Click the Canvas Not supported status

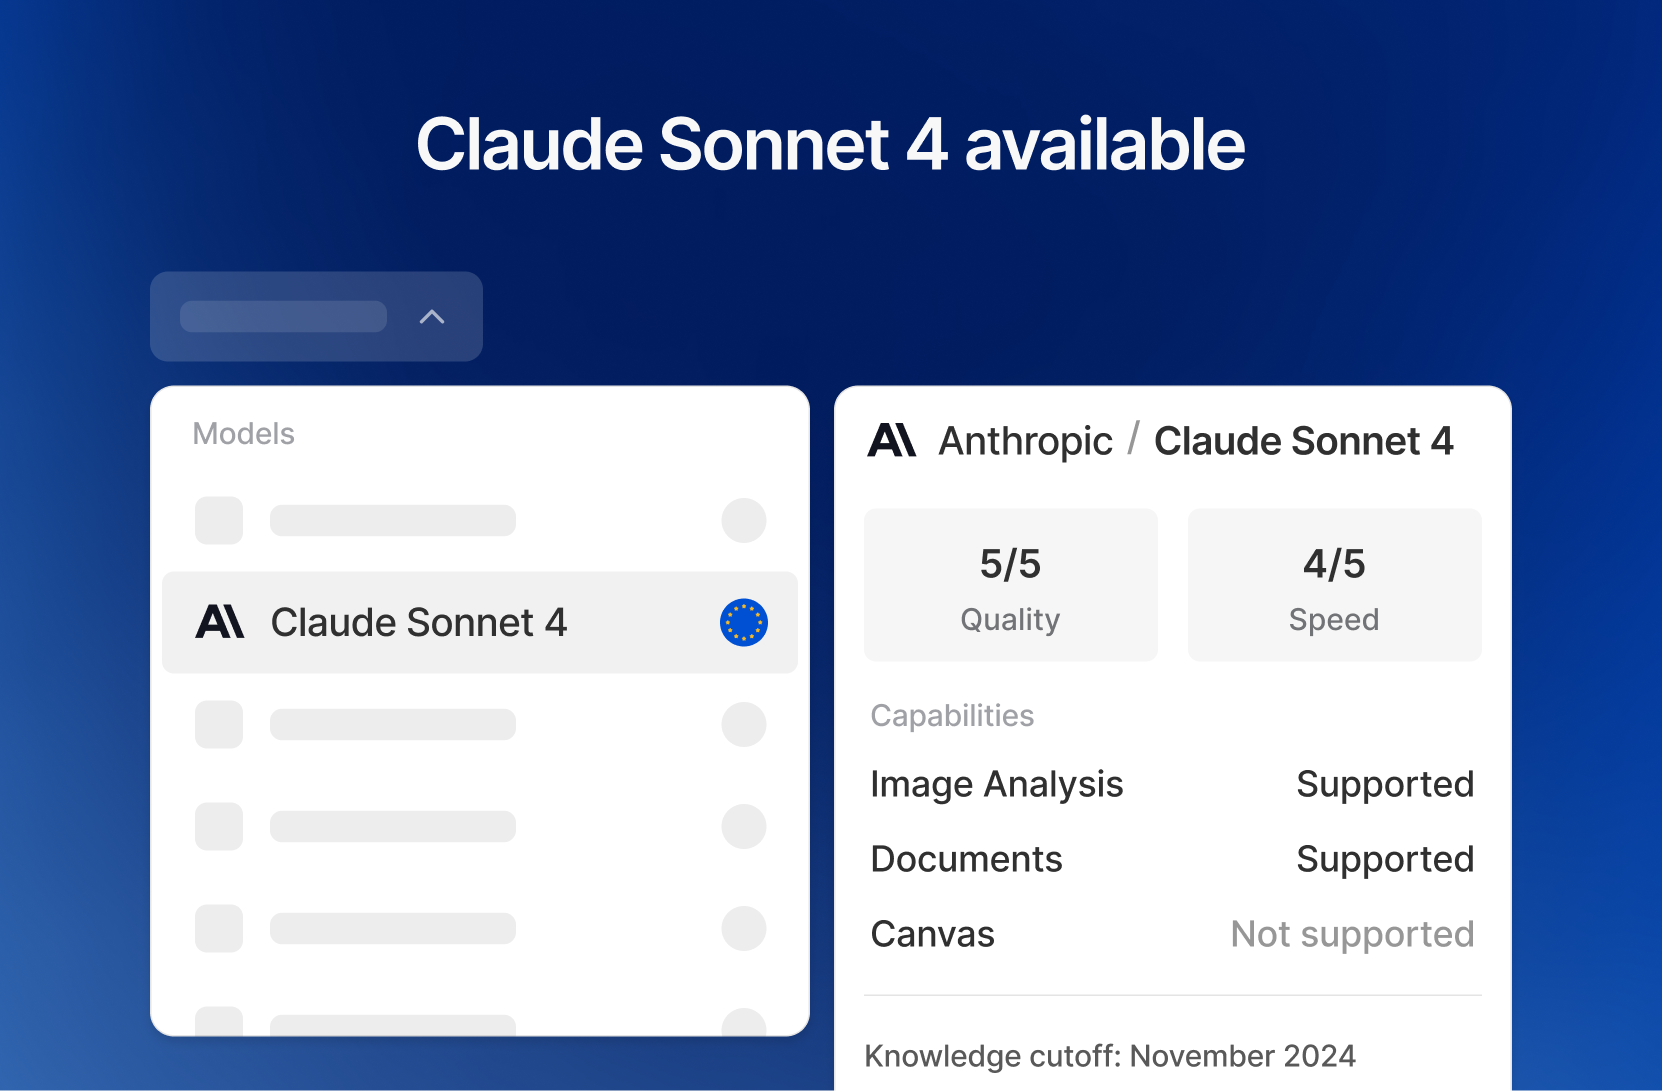point(1352,934)
